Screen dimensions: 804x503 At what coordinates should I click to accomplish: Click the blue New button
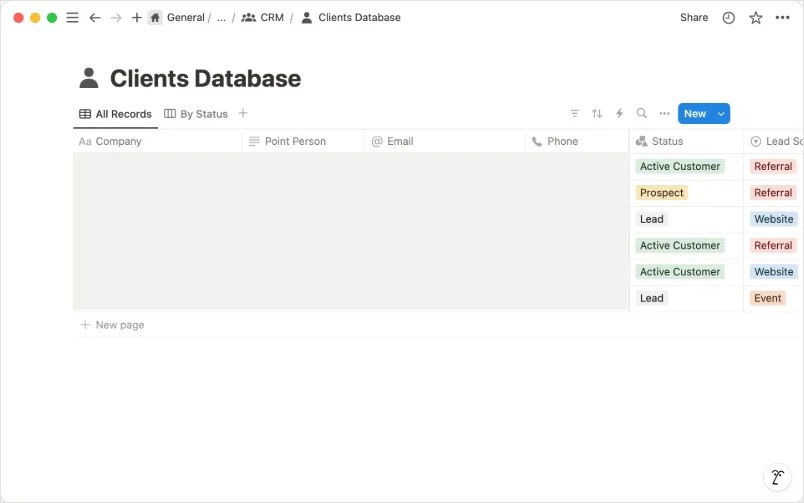[x=695, y=114]
